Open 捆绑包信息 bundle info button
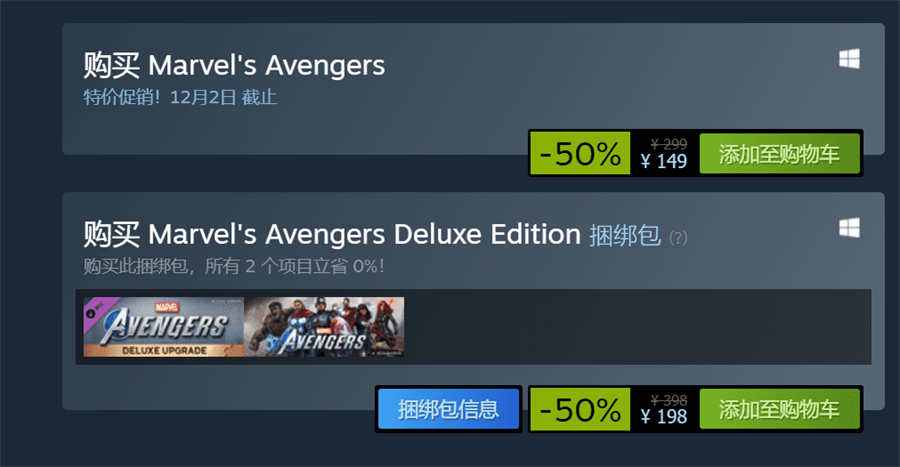The width and height of the screenshot is (900, 467). tap(448, 409)
